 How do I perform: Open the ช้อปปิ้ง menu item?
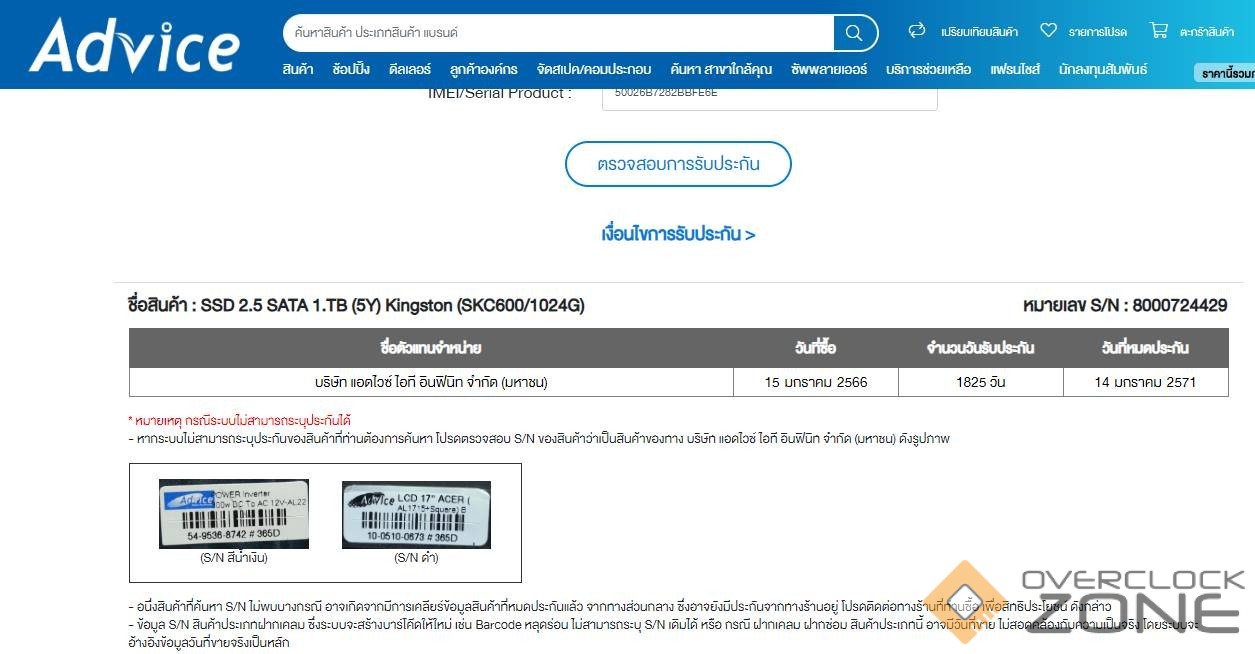click(x=351, y=69)
